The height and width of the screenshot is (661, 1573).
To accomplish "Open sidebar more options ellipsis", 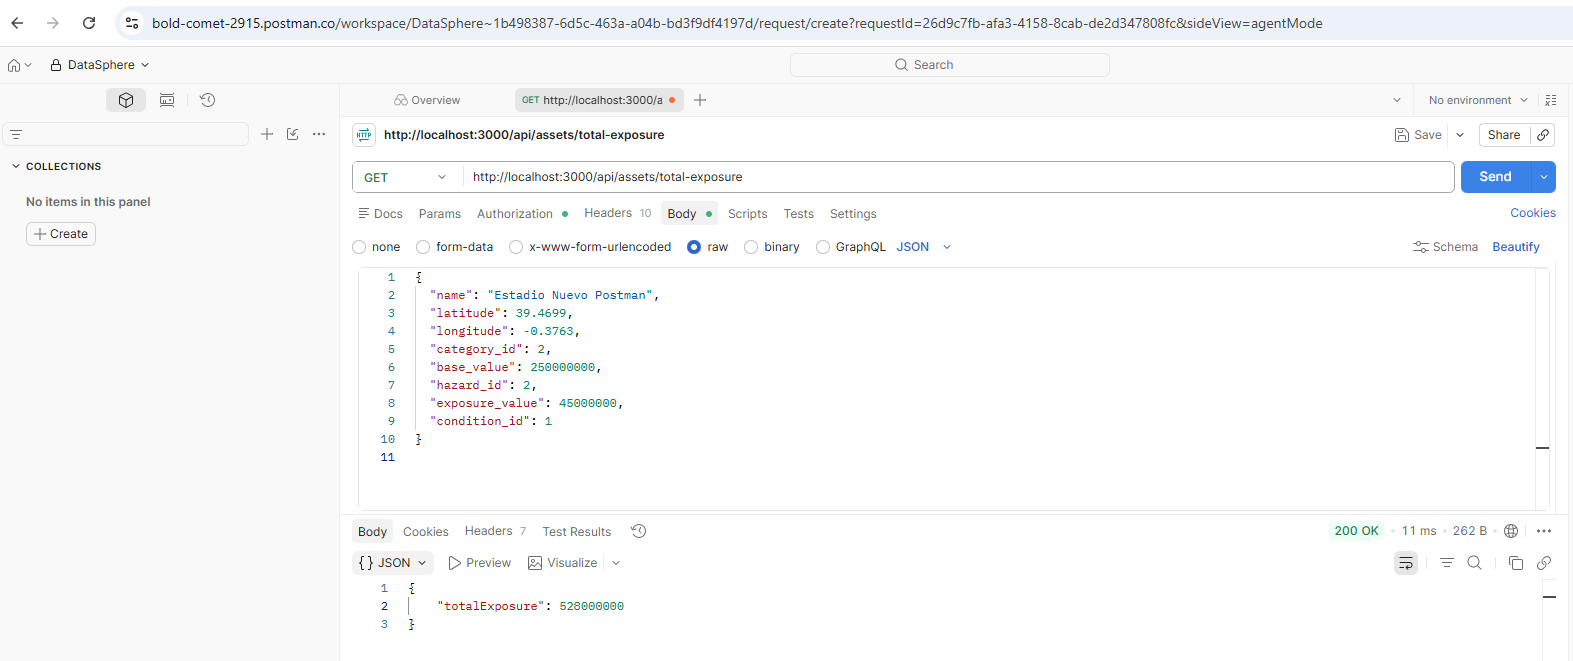I will click(319, 134).
